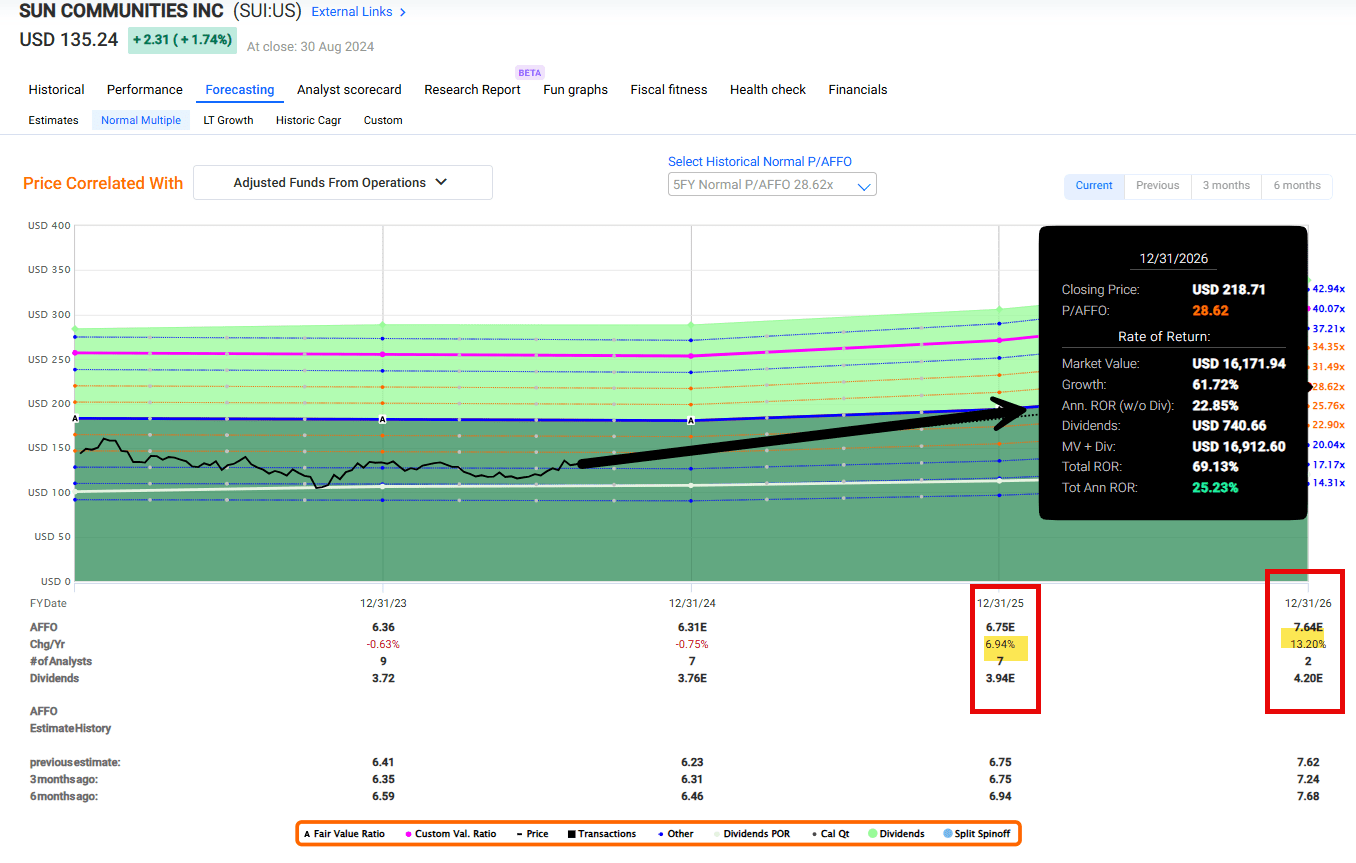
Task: Open the LT Growth sub-tab
Action: [228, 120]
